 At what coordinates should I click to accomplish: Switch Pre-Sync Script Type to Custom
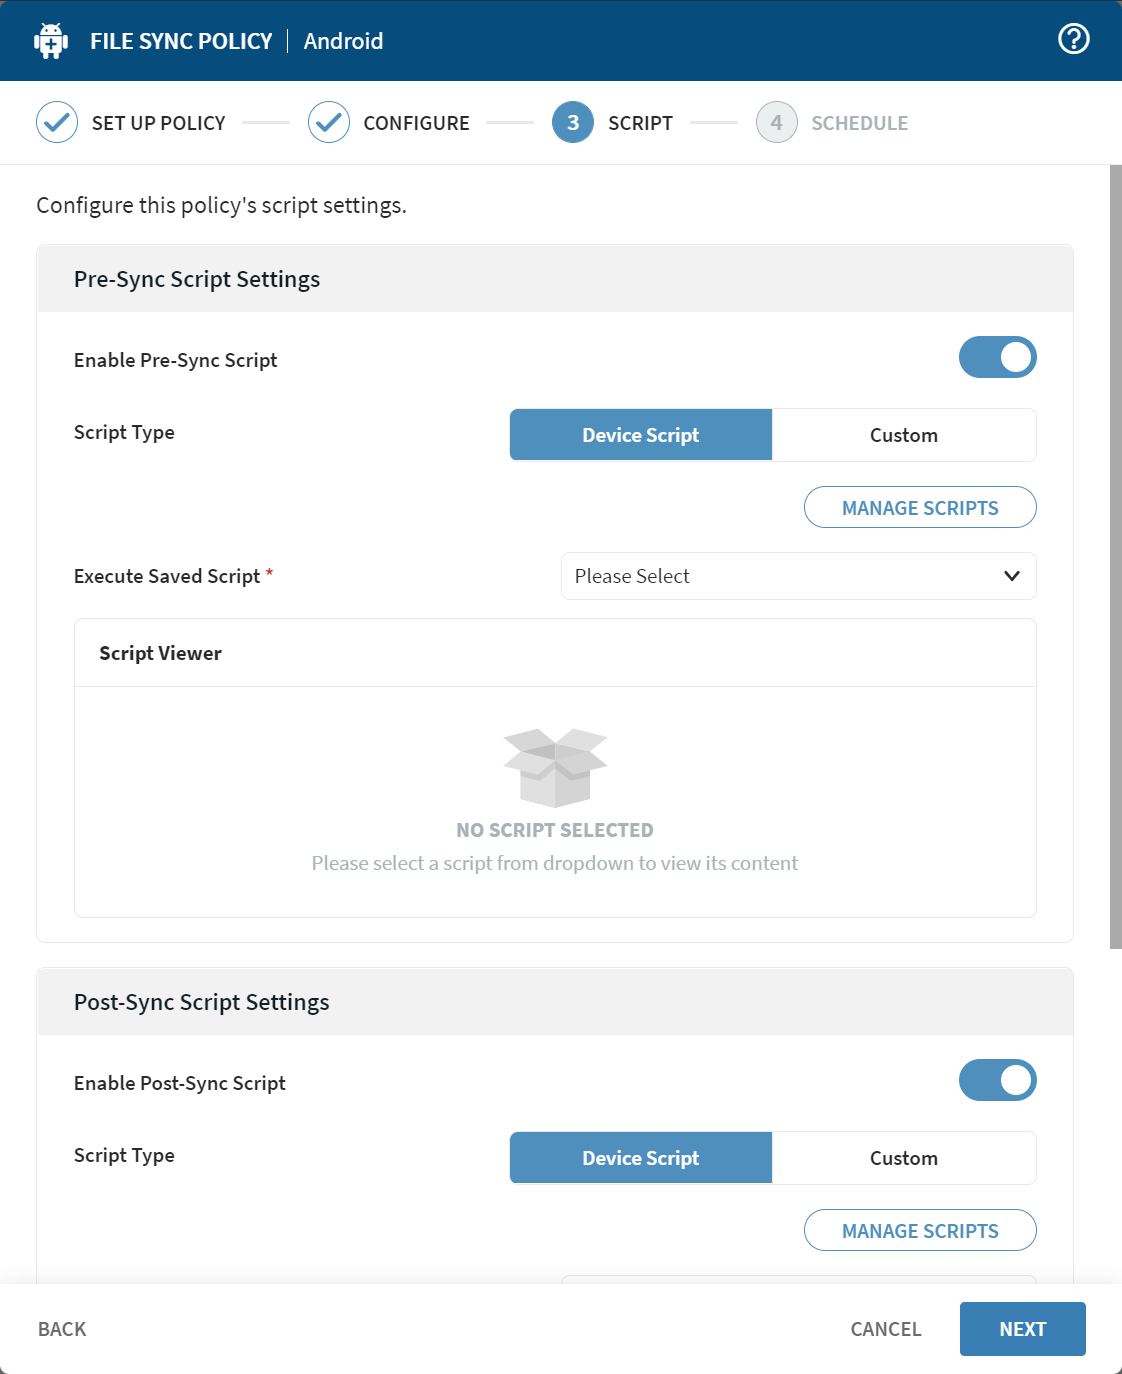[x=903, y=434]
